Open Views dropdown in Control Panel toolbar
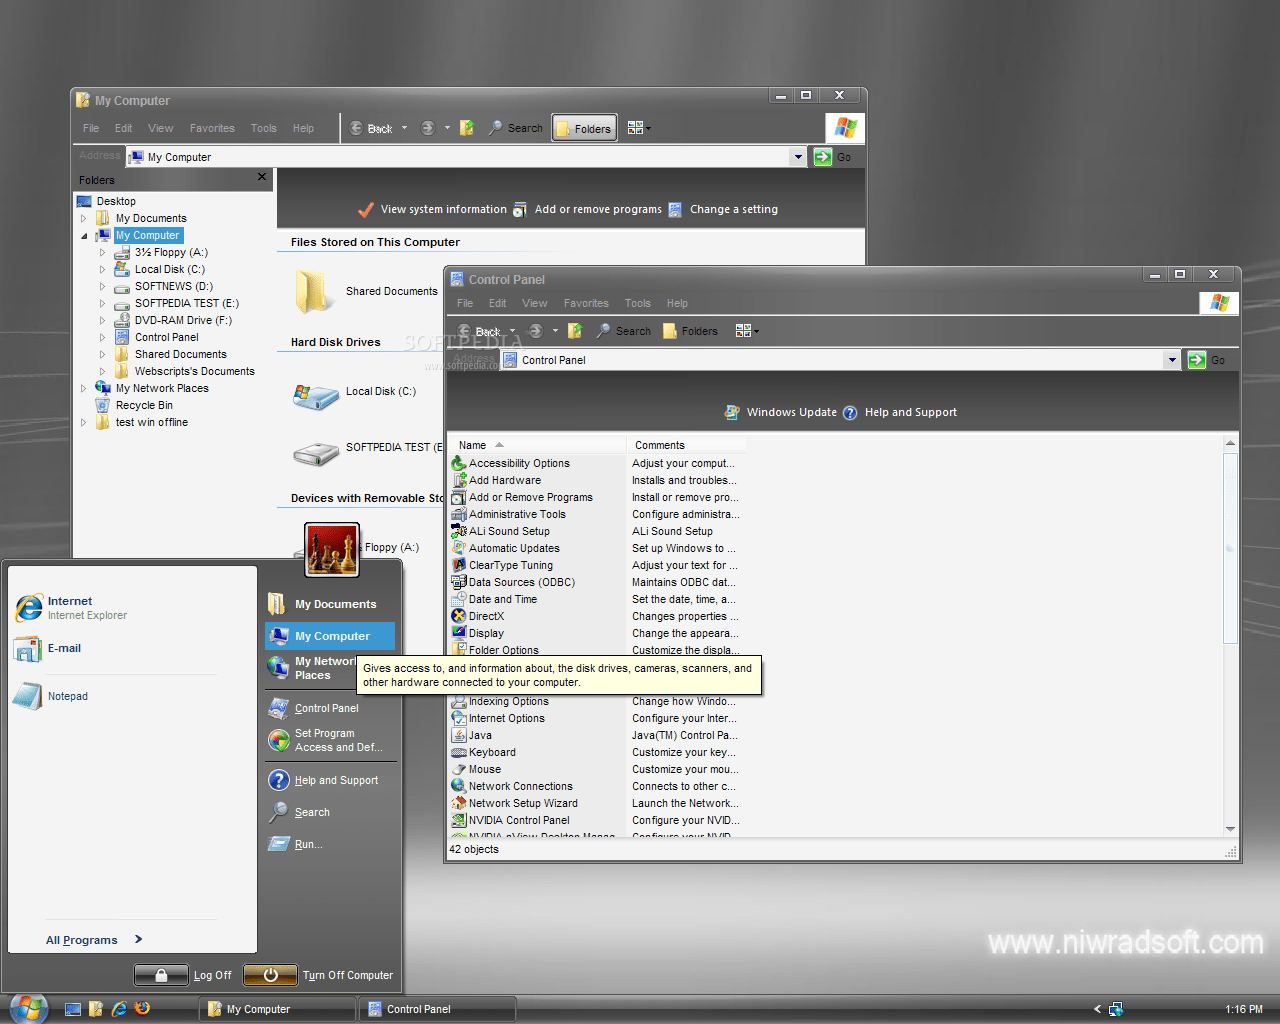Screen dimensions: 1280x1024 747,331
